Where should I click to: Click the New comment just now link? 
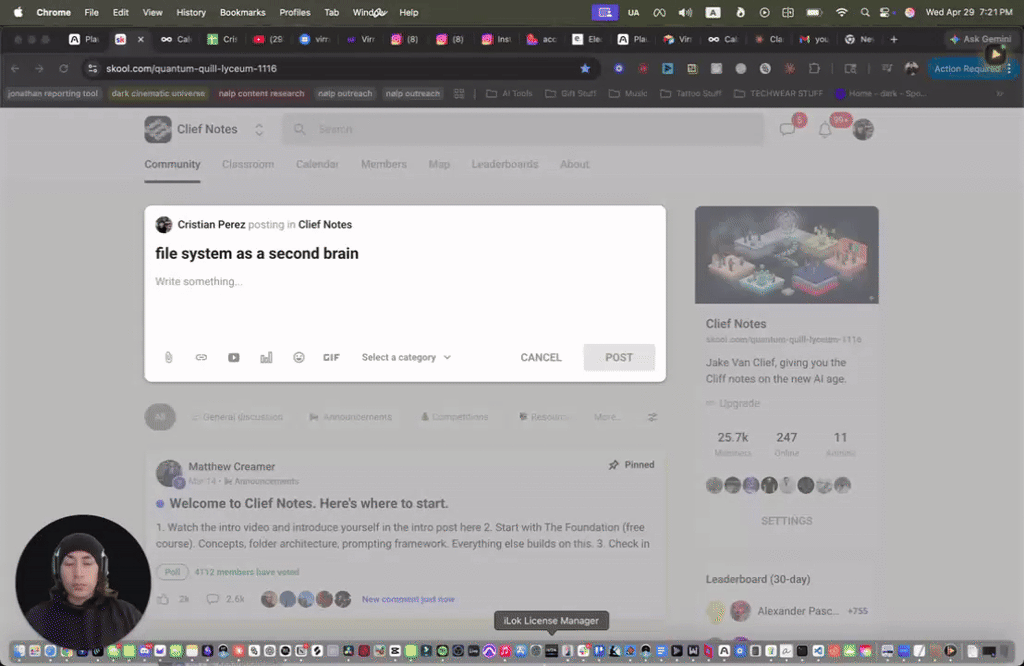coord(408,599)
